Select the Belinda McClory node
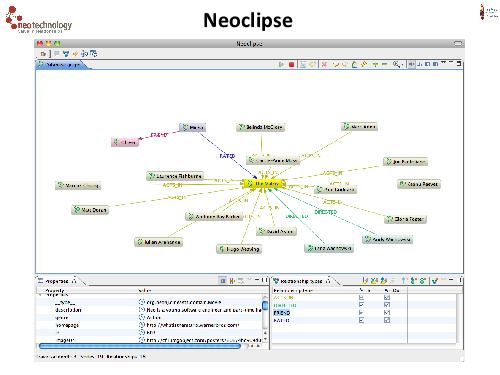The height and width of the screenshot is (375, 500). tap(261, 127)
